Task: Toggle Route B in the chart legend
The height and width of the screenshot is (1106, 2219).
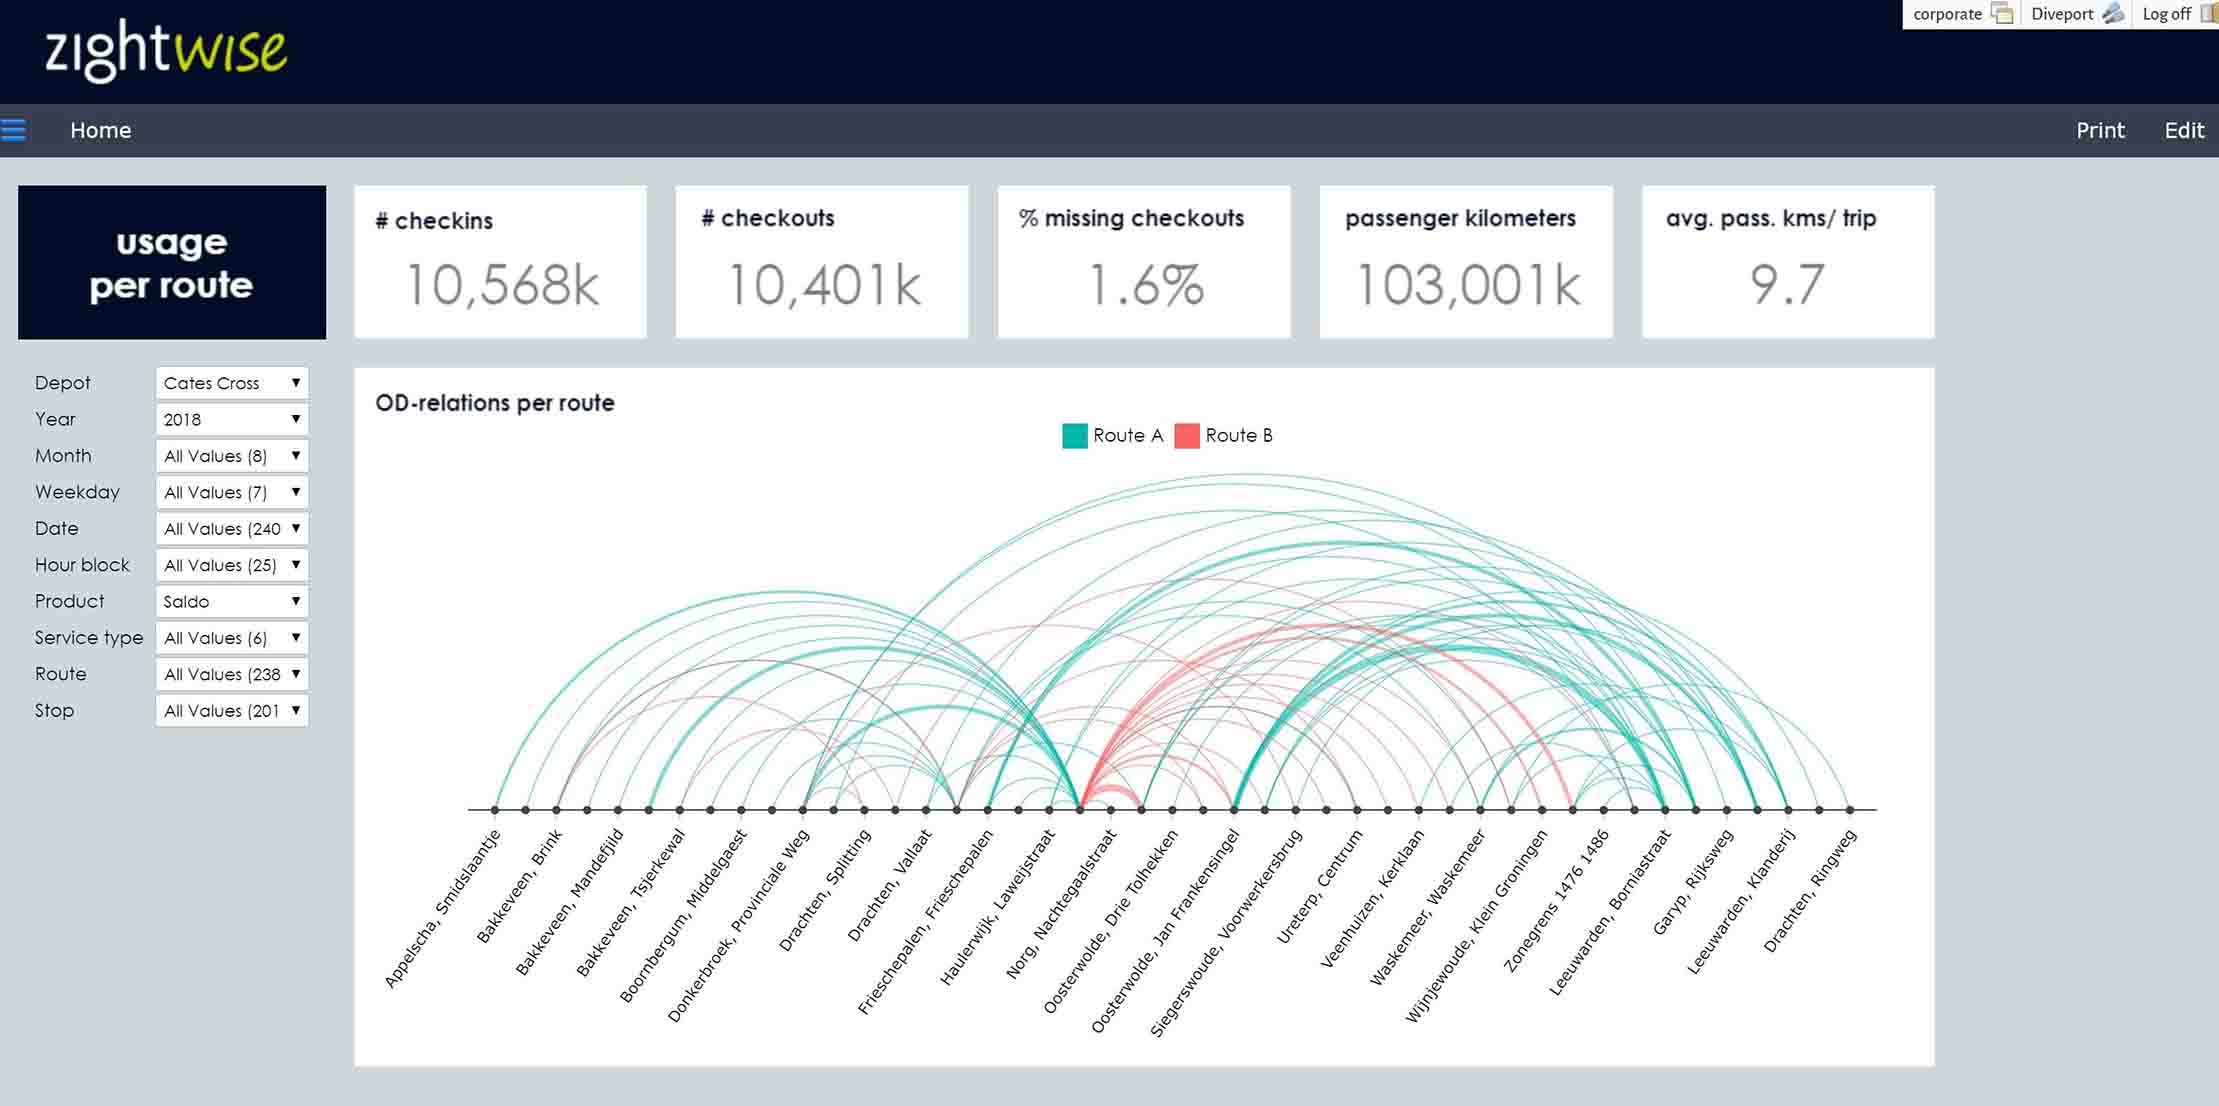Action: coord(1240,435)
